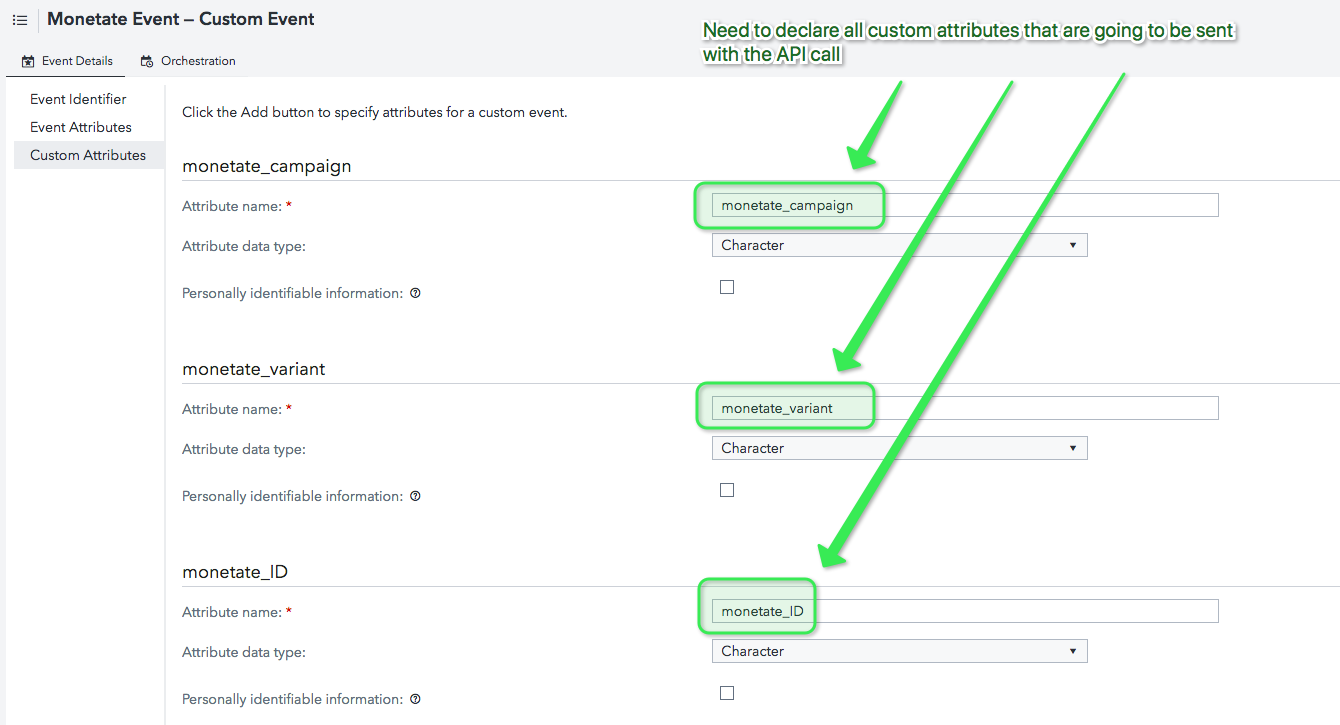Select Event Identifier in the sidebar
Screen dimensions: 1340x725
[78, 99]
